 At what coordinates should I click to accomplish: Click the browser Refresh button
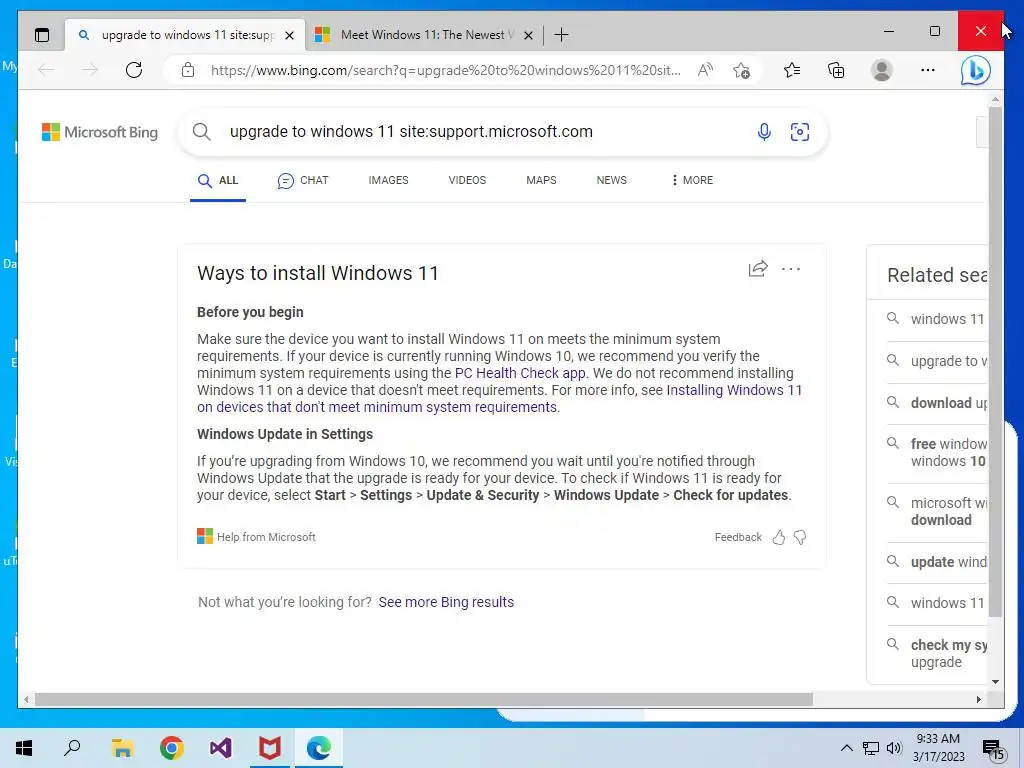(134, 70)
